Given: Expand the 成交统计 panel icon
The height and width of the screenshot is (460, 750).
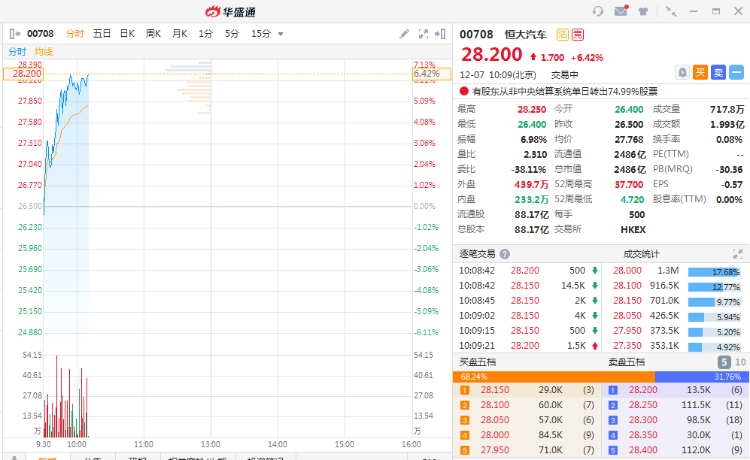Looking at the screenshot, I should coord(738,254).
